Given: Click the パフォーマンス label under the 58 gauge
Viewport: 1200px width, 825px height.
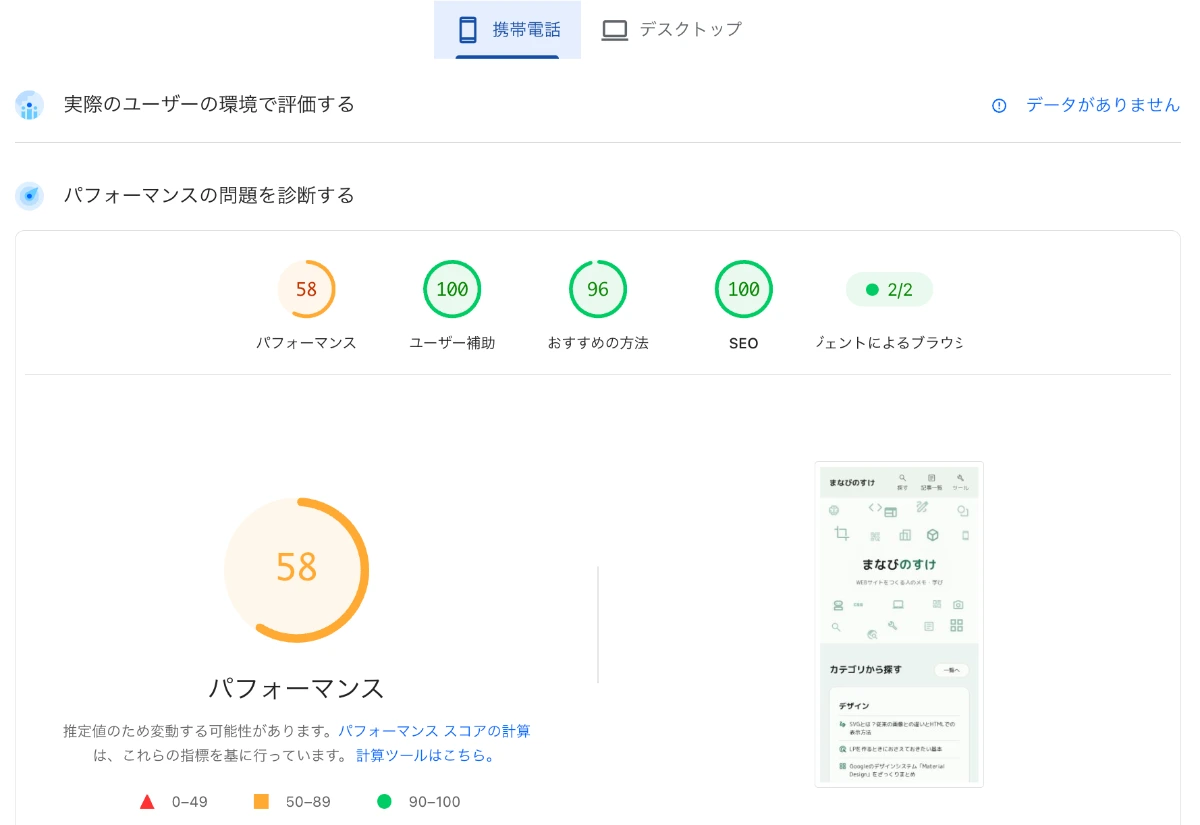Looking at the screenshot, I should (306, 343).
